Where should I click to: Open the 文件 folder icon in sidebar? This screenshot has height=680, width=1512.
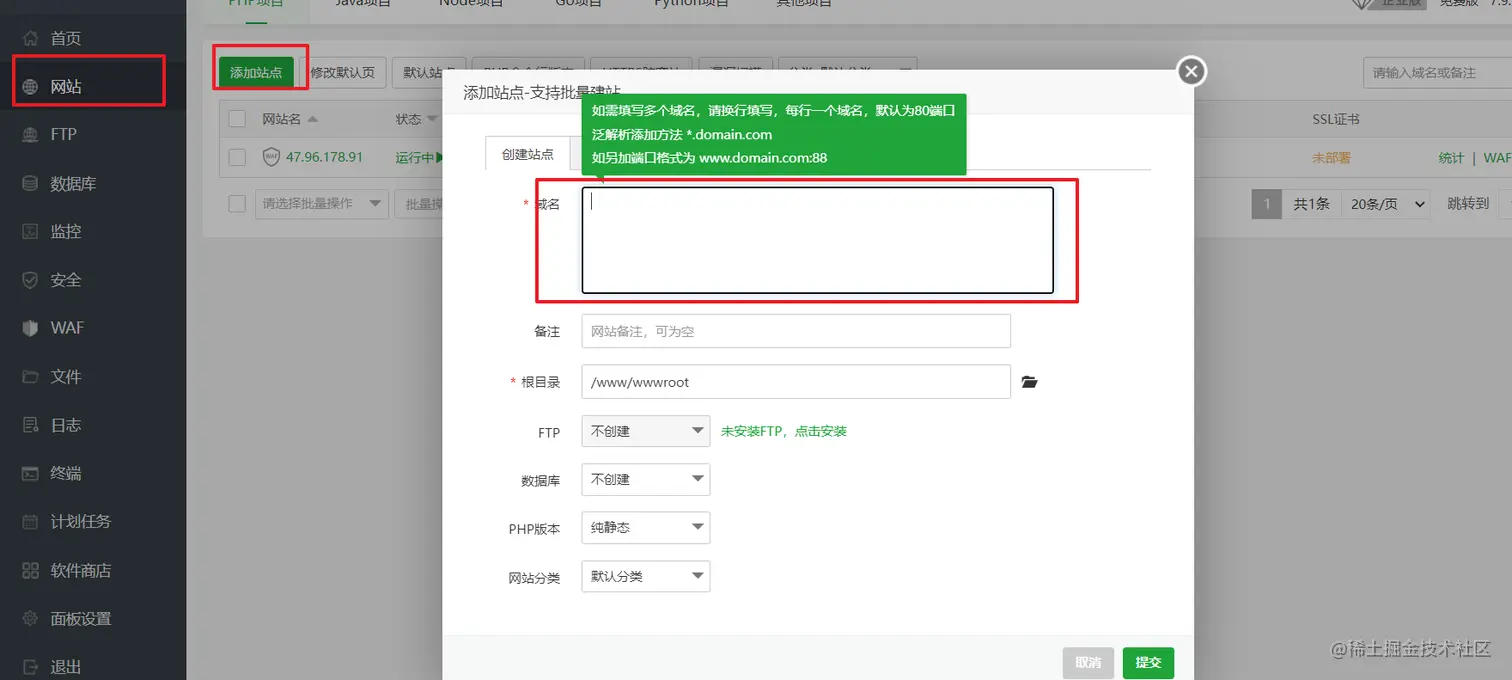pos(30,376)
